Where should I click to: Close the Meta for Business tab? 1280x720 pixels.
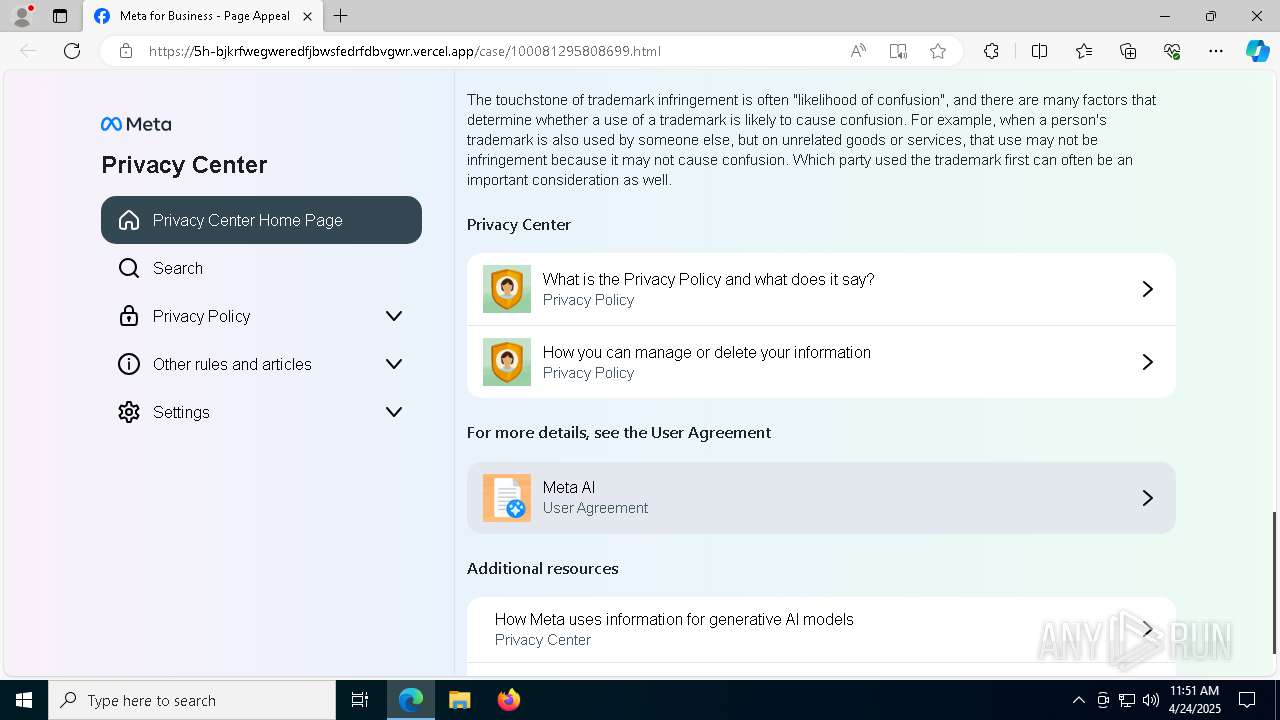(307, 16)
